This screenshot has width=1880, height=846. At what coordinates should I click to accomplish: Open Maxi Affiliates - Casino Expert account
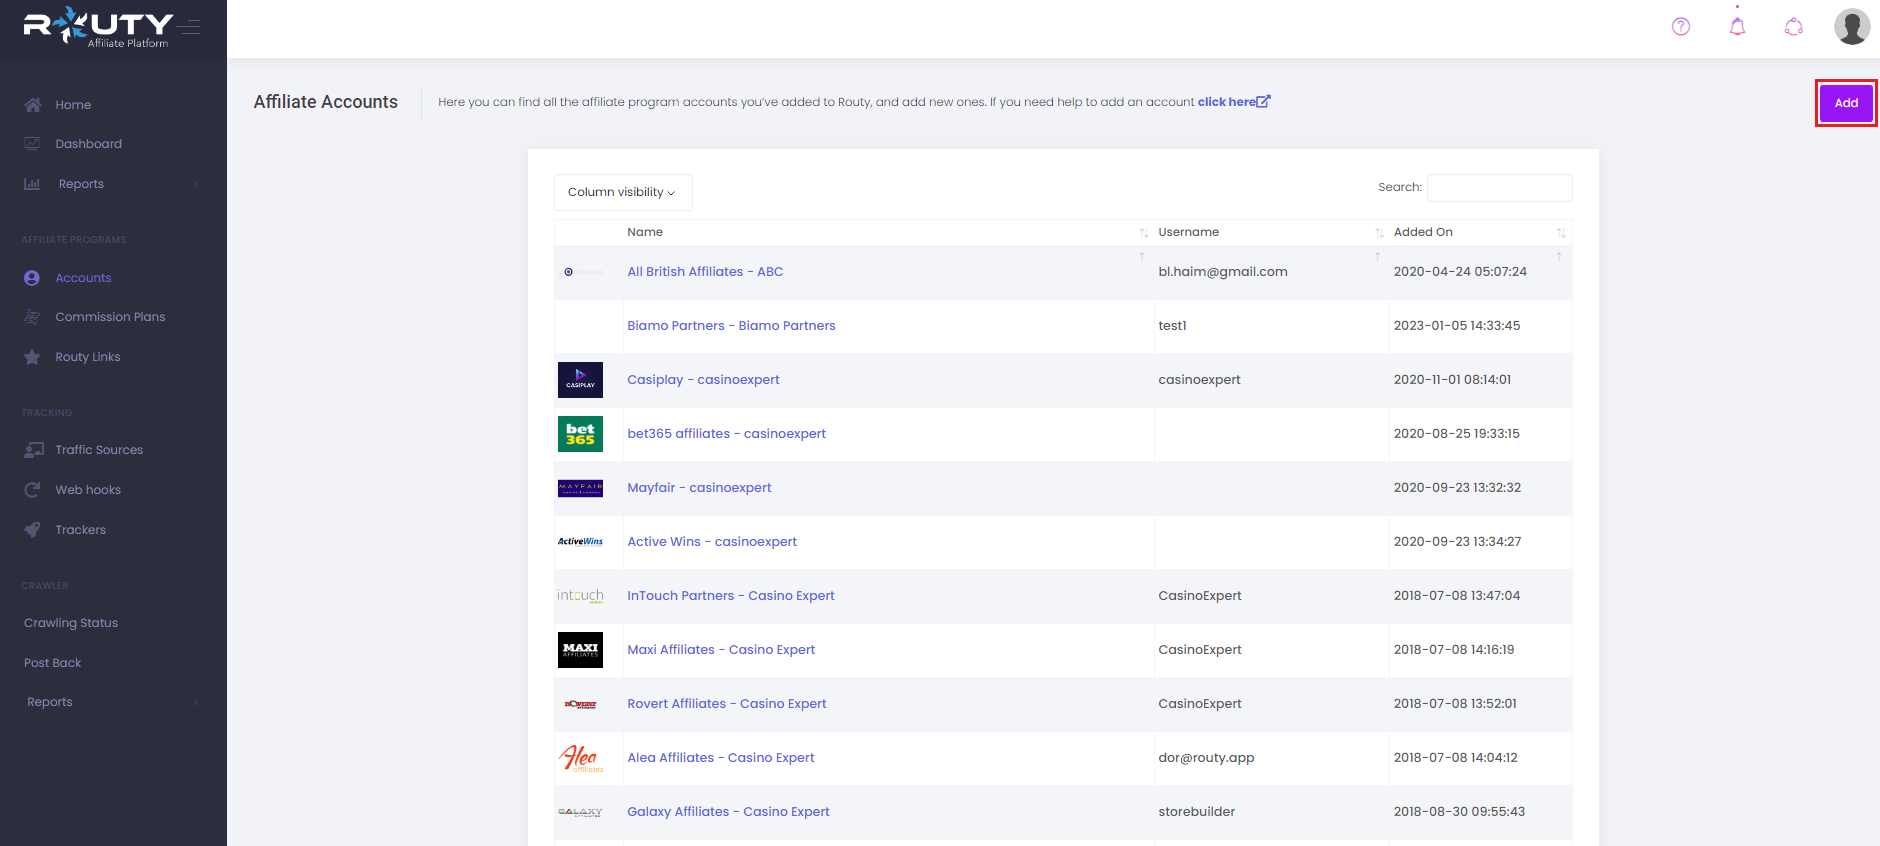[721, 650]
